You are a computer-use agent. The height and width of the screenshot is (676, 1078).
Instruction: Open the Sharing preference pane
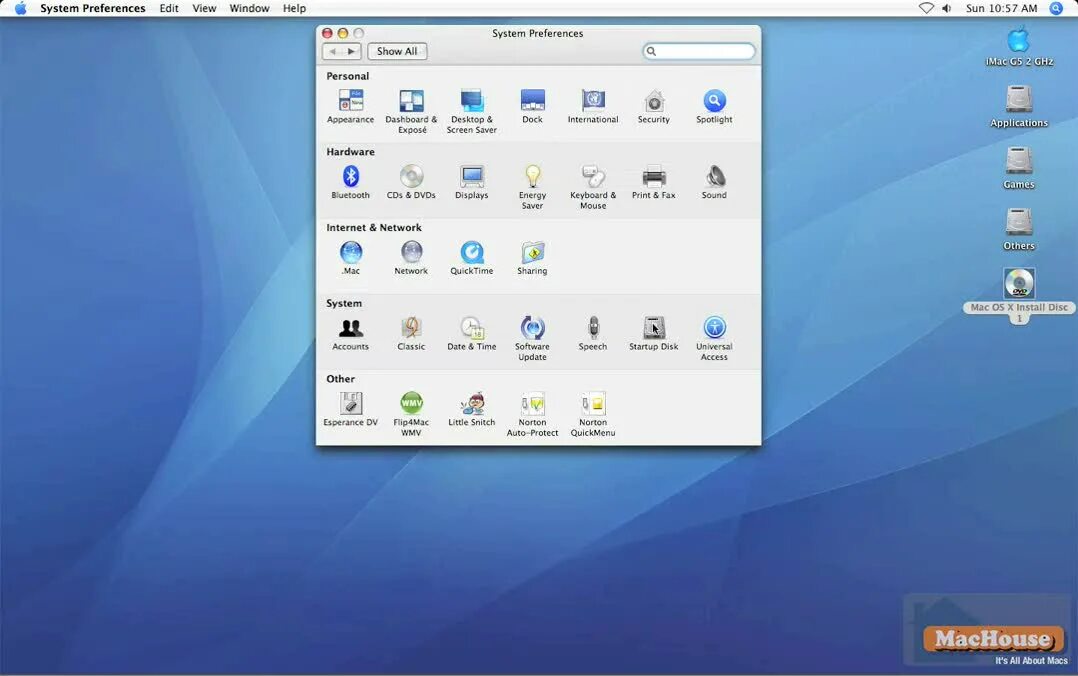pos(532,258)
